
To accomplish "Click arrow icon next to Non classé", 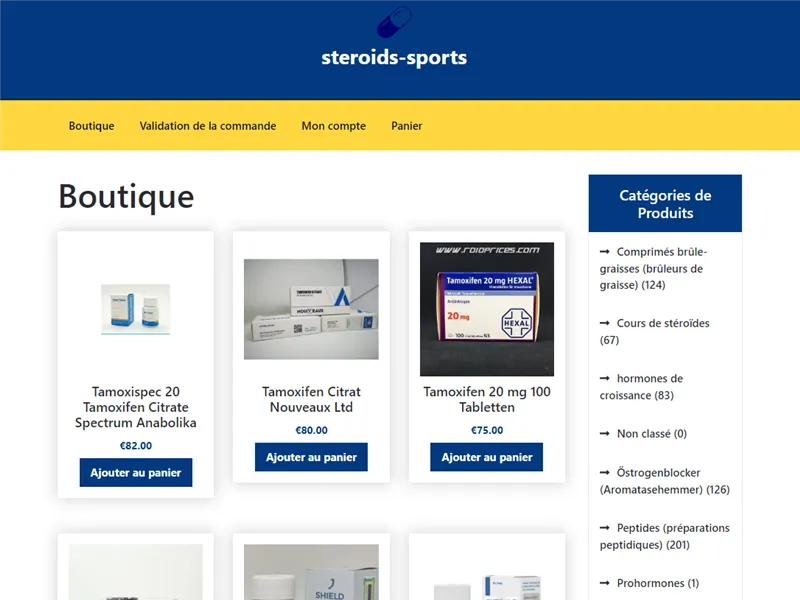I will click(x=604, y=433).
